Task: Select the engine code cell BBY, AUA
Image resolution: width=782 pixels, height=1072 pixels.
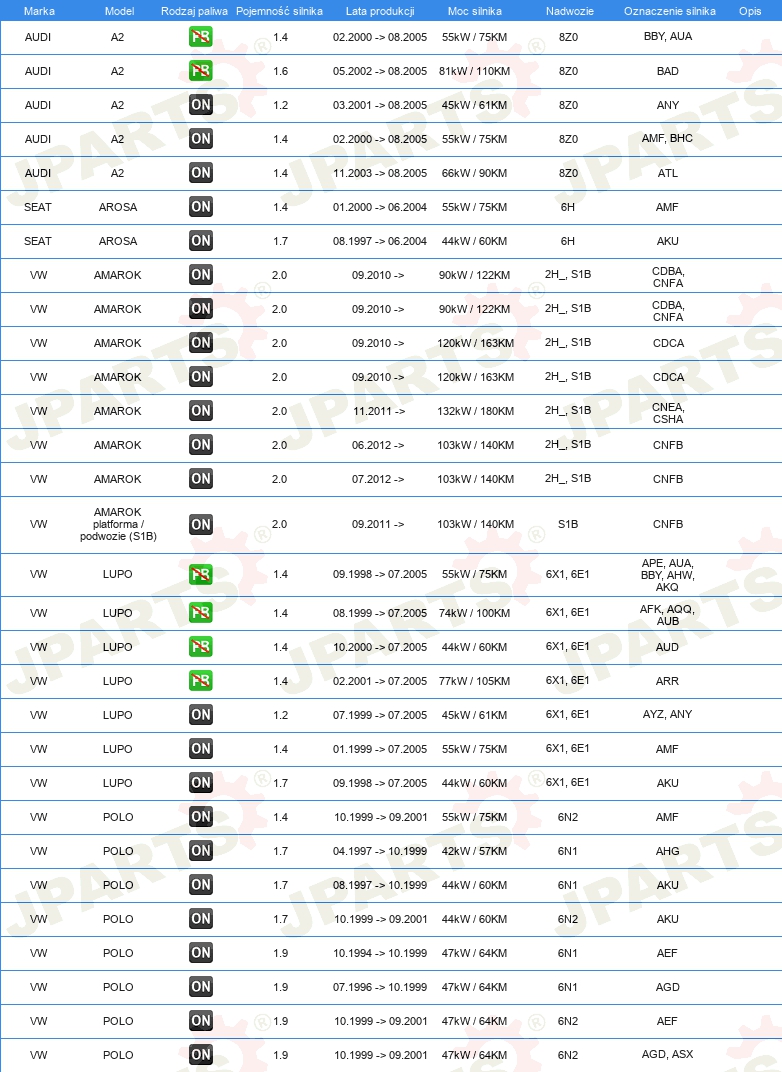Action: 668,36
